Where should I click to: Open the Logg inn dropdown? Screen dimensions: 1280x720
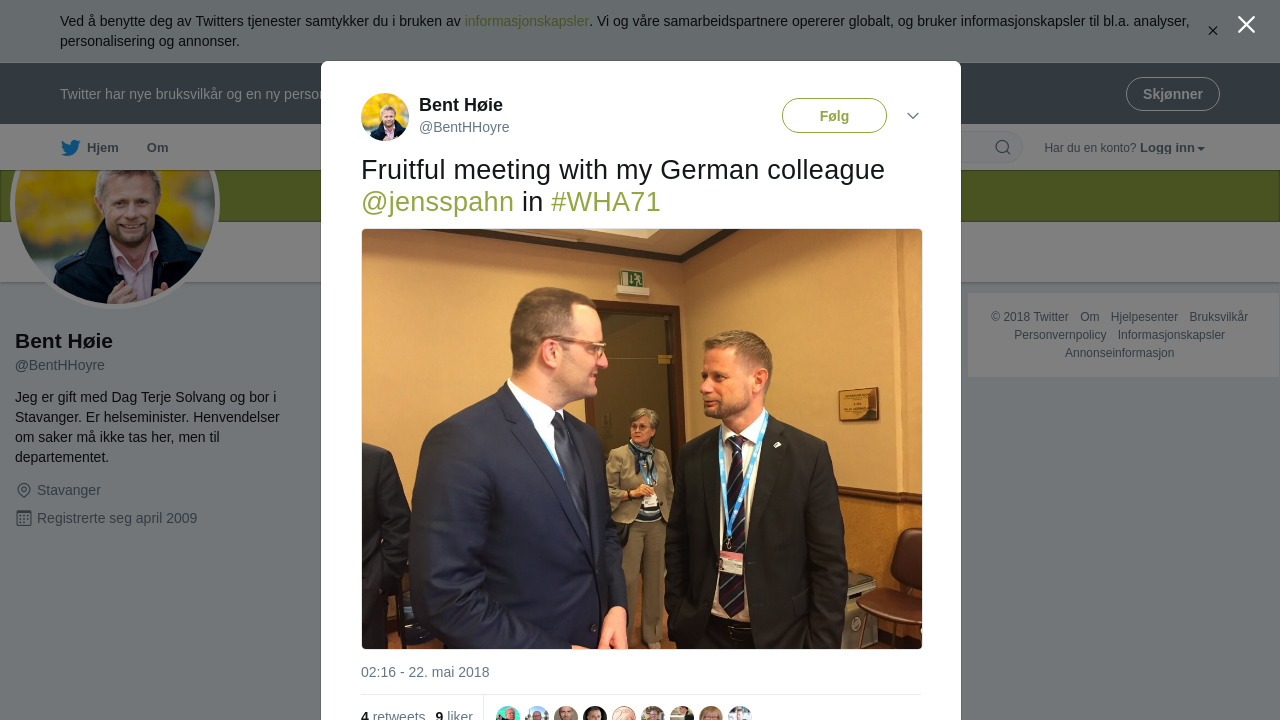(x=1172, y=148)
